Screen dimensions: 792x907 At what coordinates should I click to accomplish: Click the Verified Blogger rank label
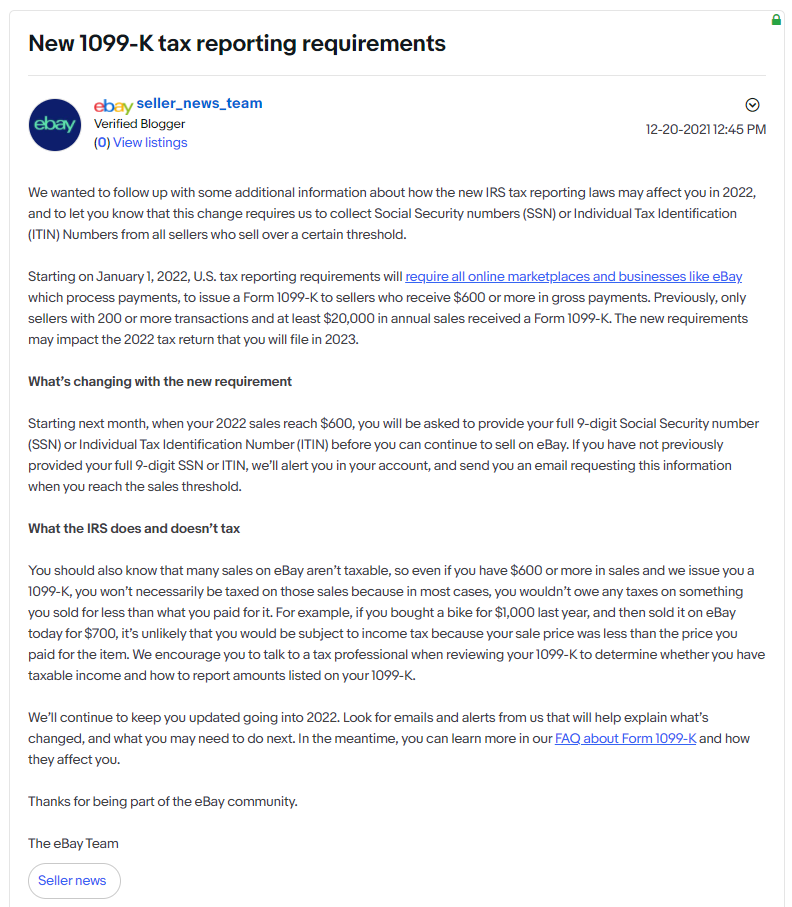[139, 124]
